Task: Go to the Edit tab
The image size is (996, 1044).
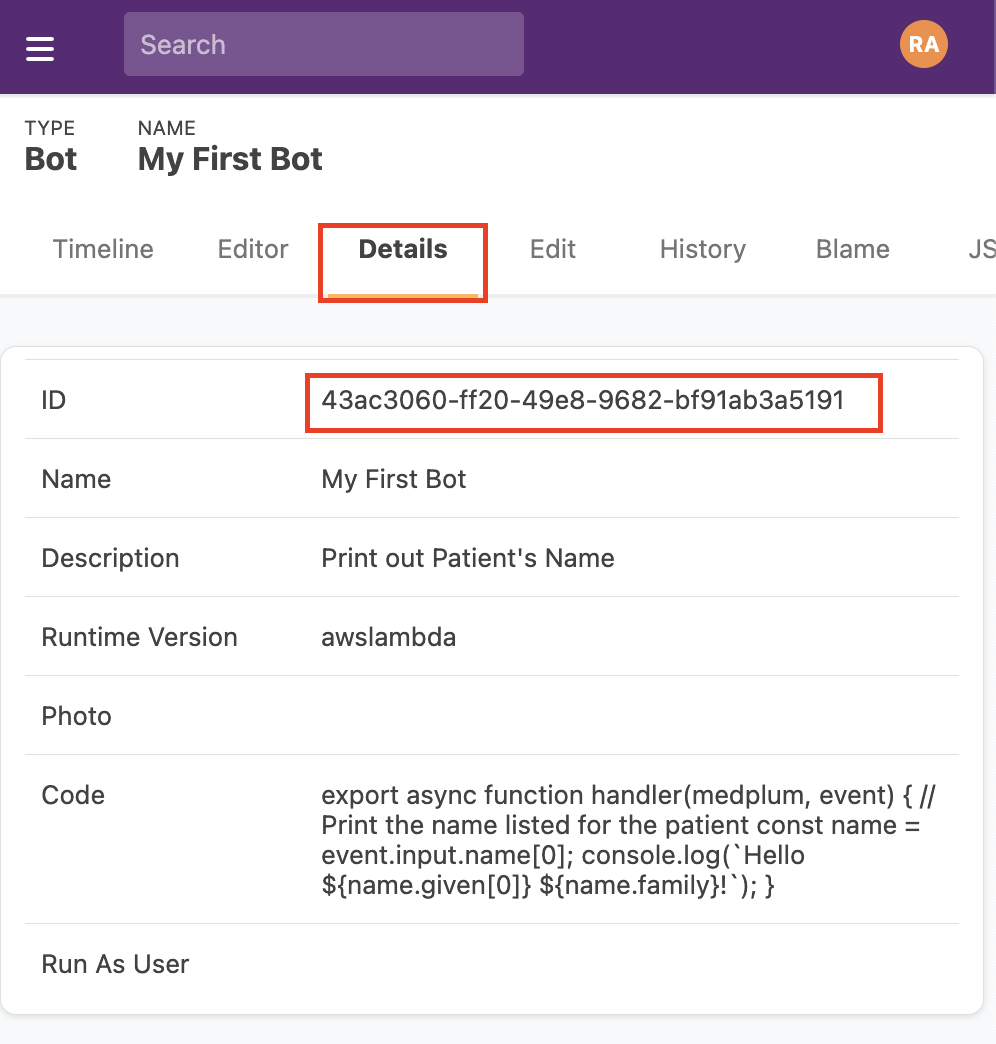Action: tap(553, 249)
